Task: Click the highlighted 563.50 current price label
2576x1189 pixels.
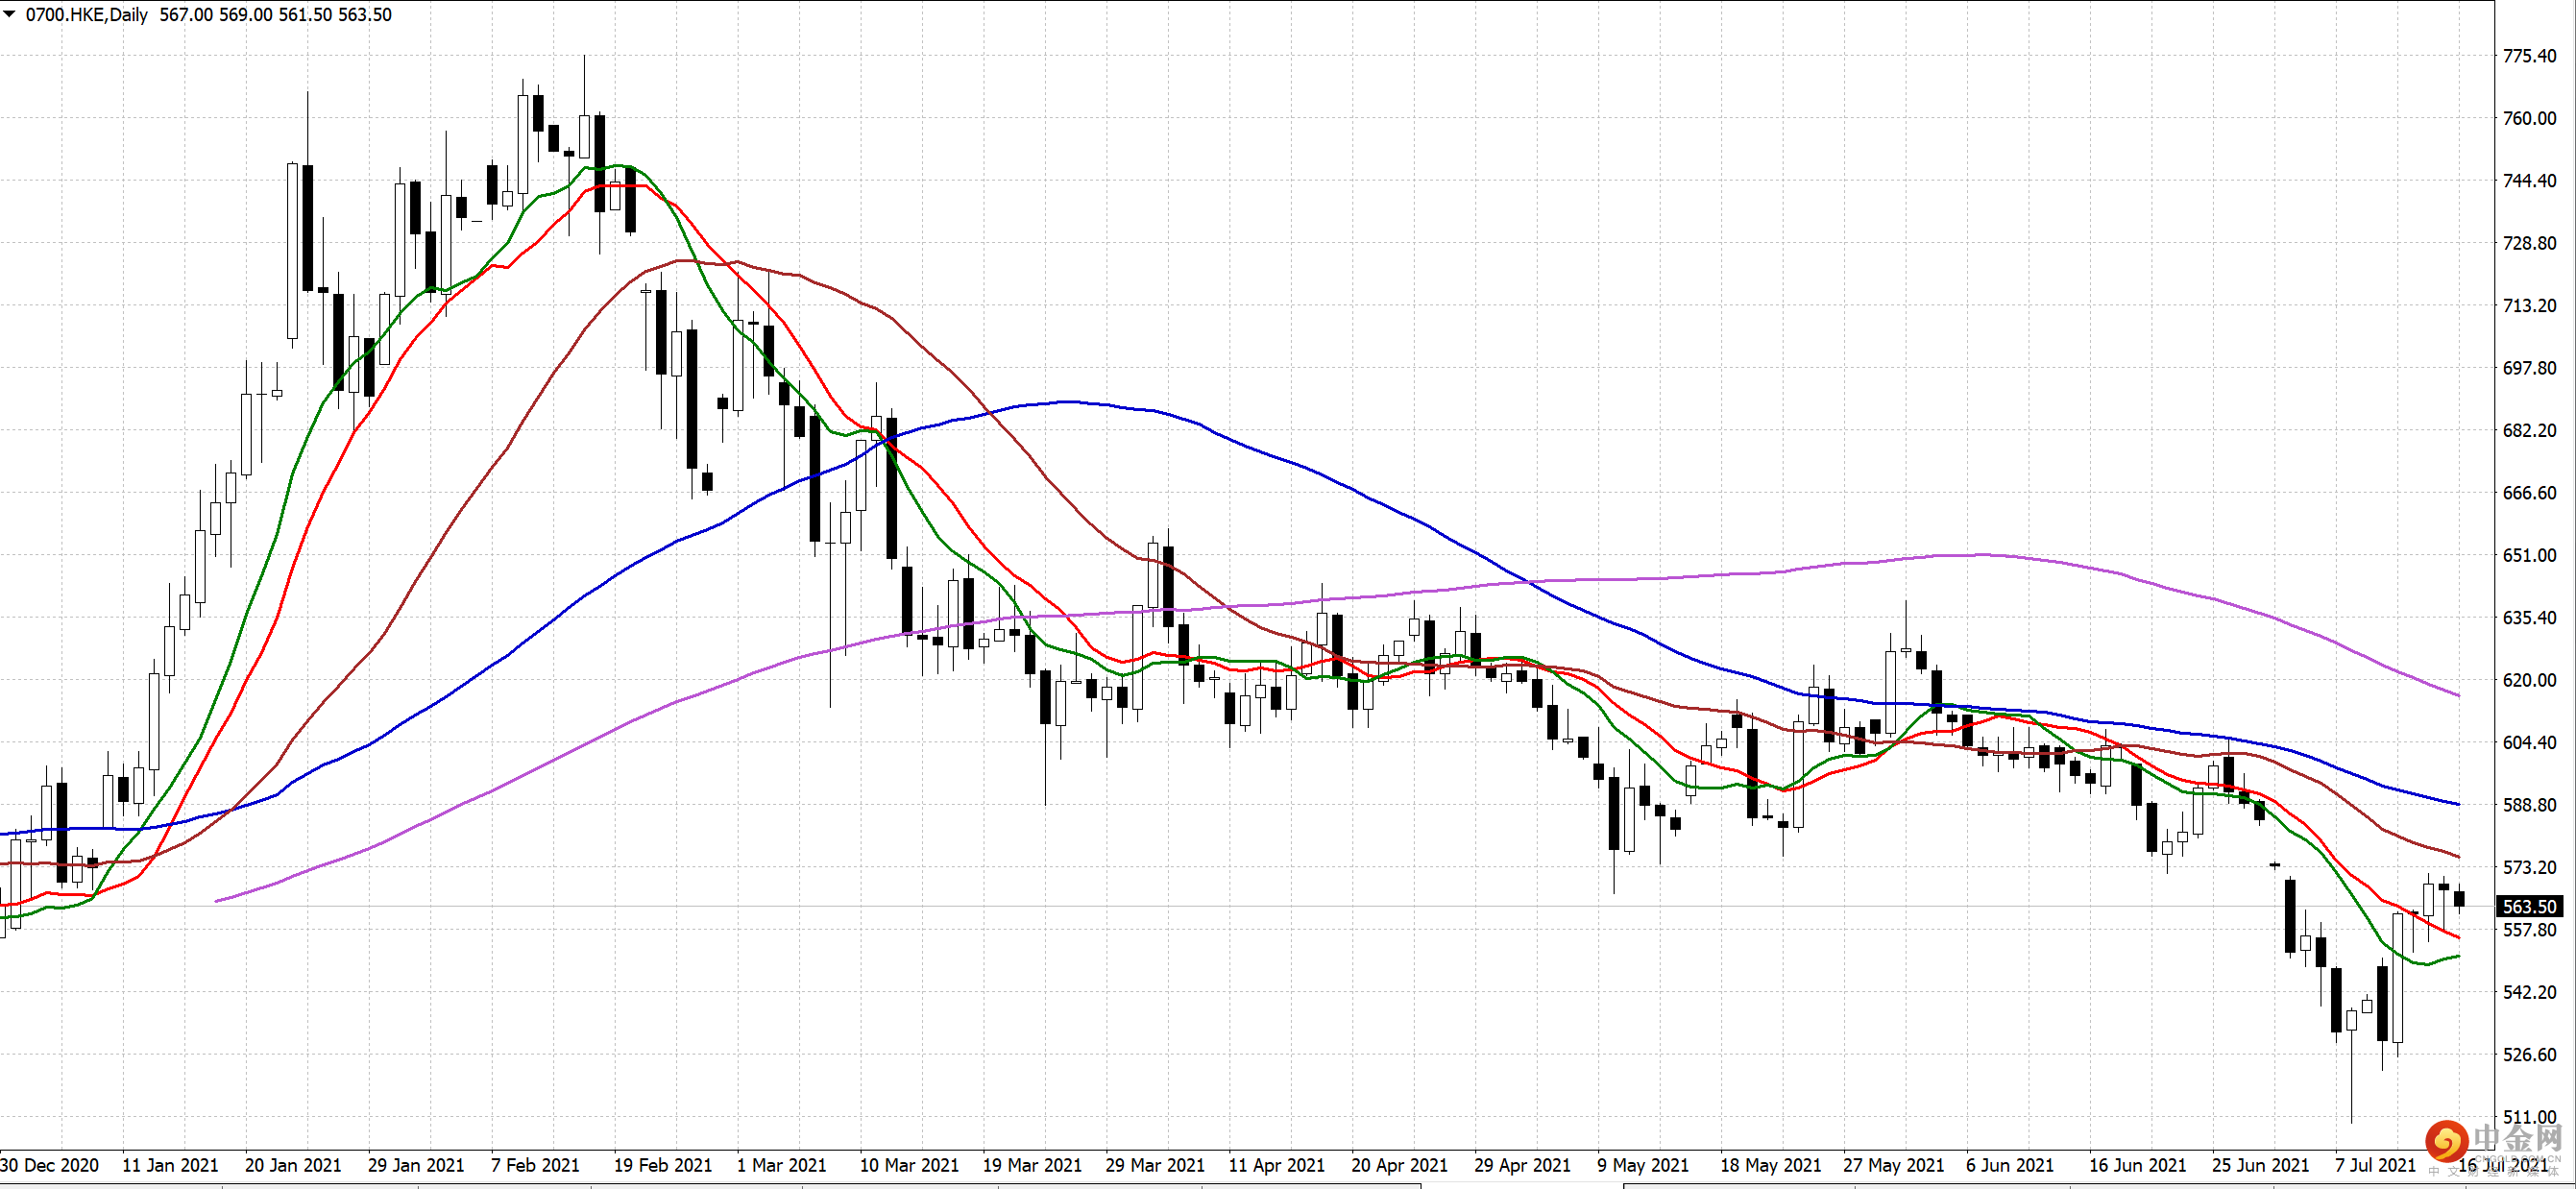Action: (2529, 907)
